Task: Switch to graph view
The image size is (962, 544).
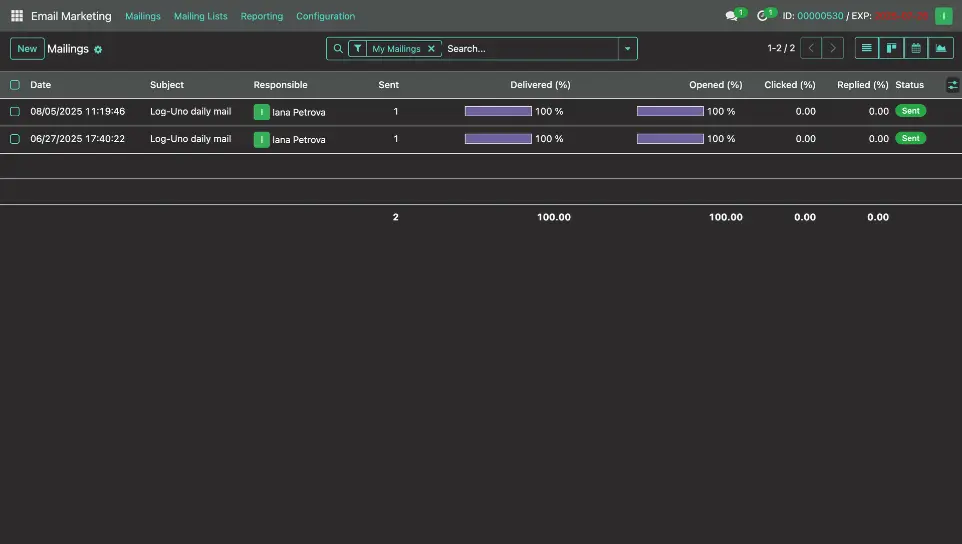Action: click(941, 48)
